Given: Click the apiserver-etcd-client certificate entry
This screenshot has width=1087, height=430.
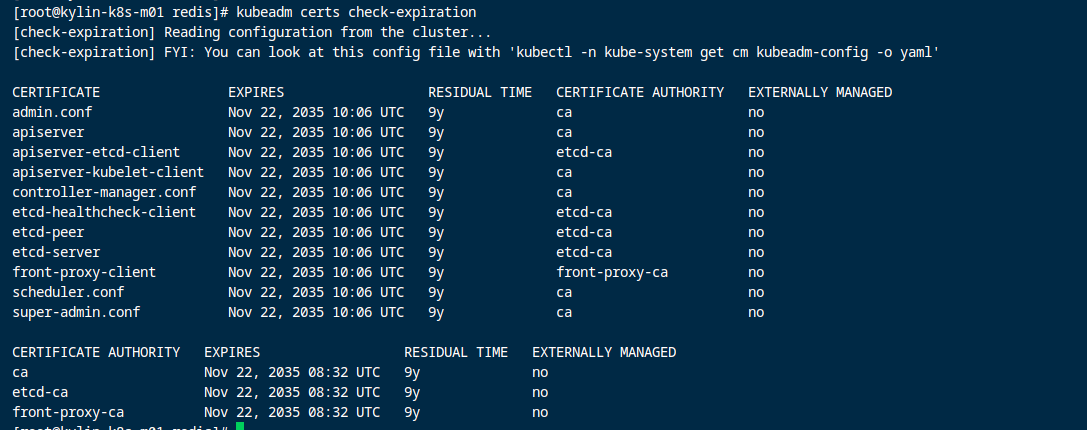Looking at the screenshot, I should [x=96, y=152].
